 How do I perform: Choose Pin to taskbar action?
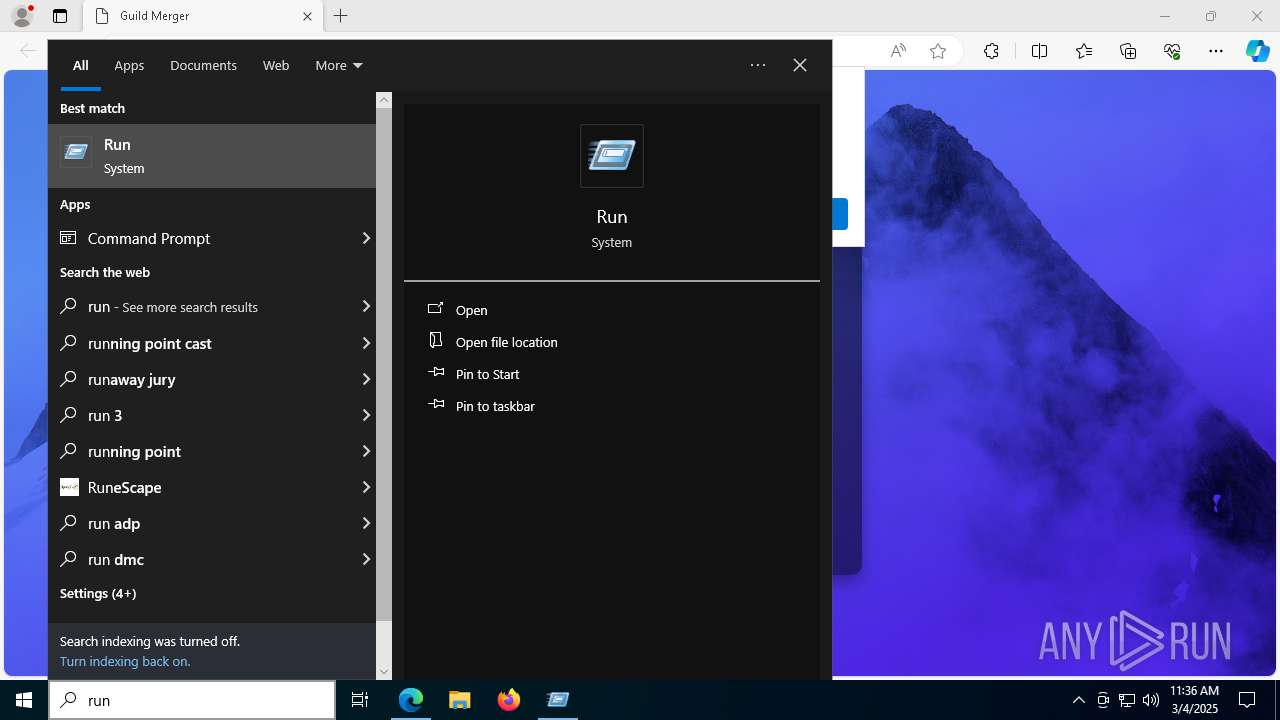coord(612,406)
